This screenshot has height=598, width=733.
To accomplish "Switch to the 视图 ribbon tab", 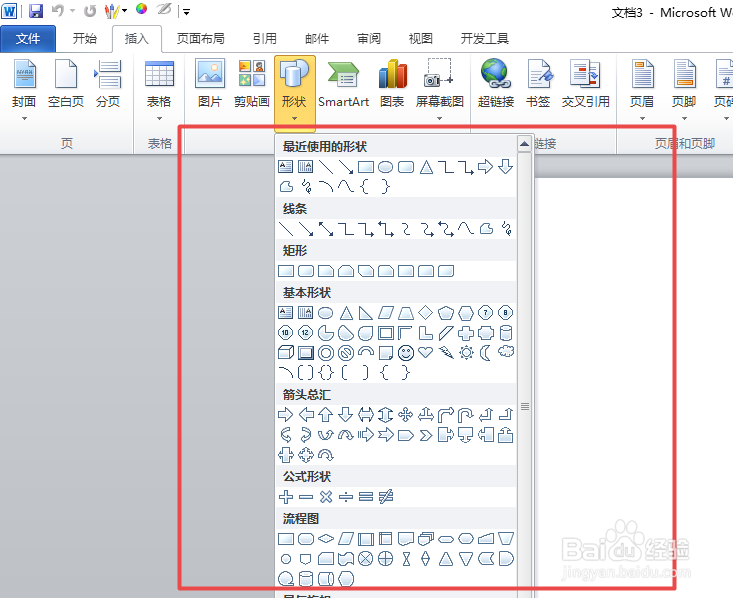I will click(421, 39).
